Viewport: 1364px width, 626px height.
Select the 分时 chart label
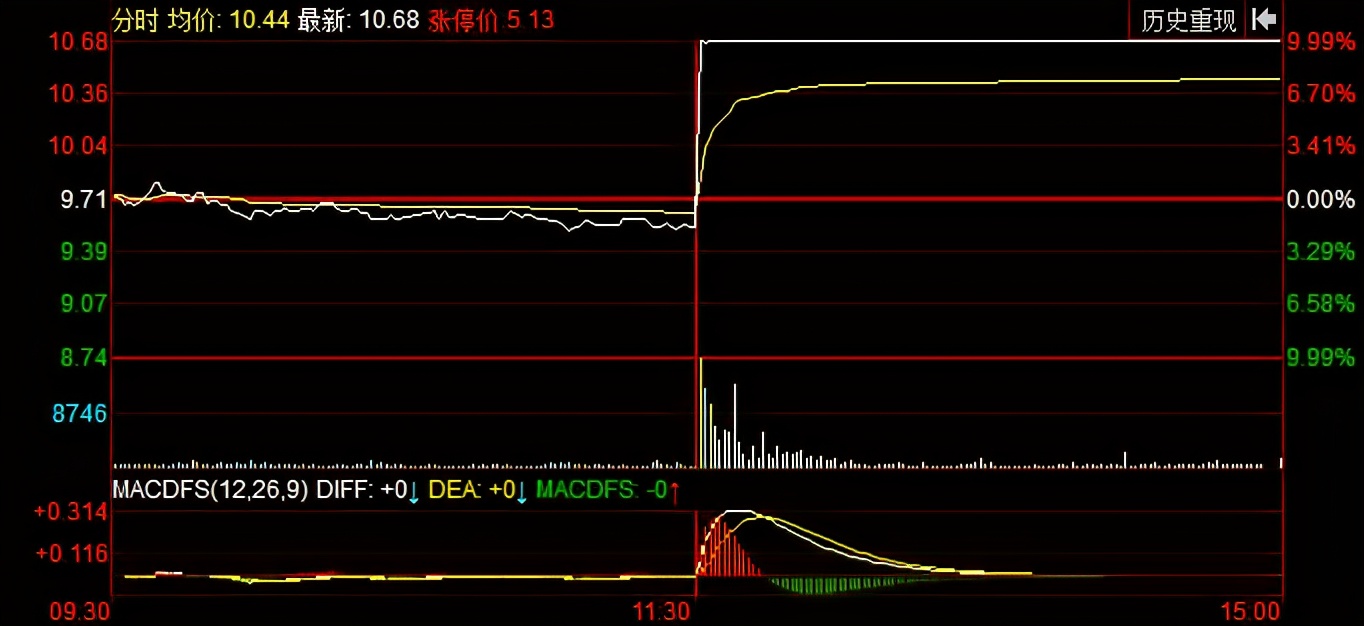135,19
